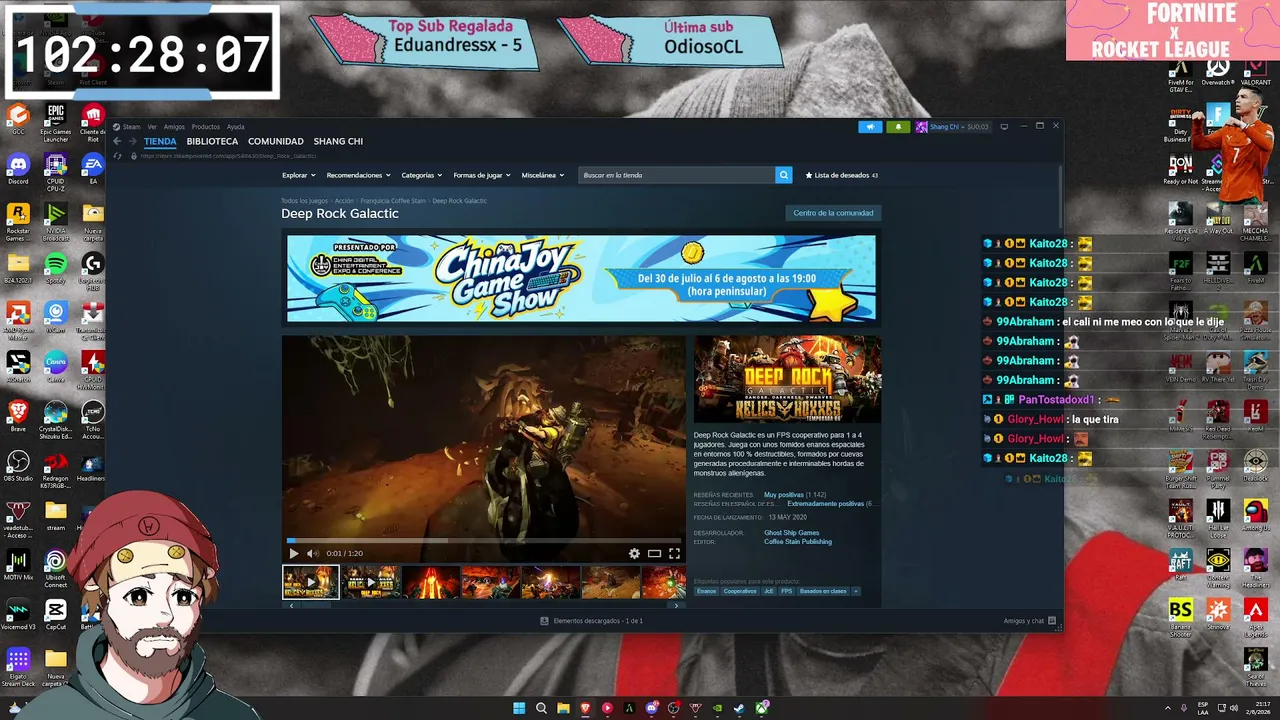Open the 'Formas de jugar' dropdown

[481, 175]
